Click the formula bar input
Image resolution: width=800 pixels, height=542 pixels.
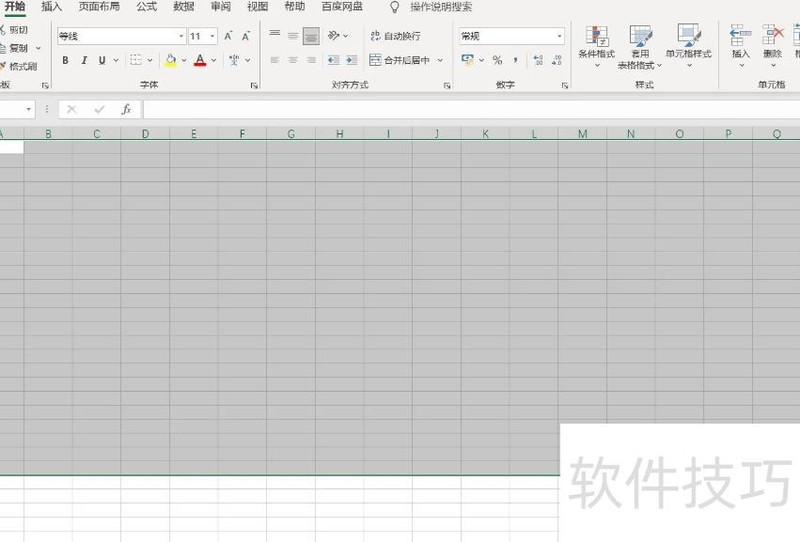[471, 109]
